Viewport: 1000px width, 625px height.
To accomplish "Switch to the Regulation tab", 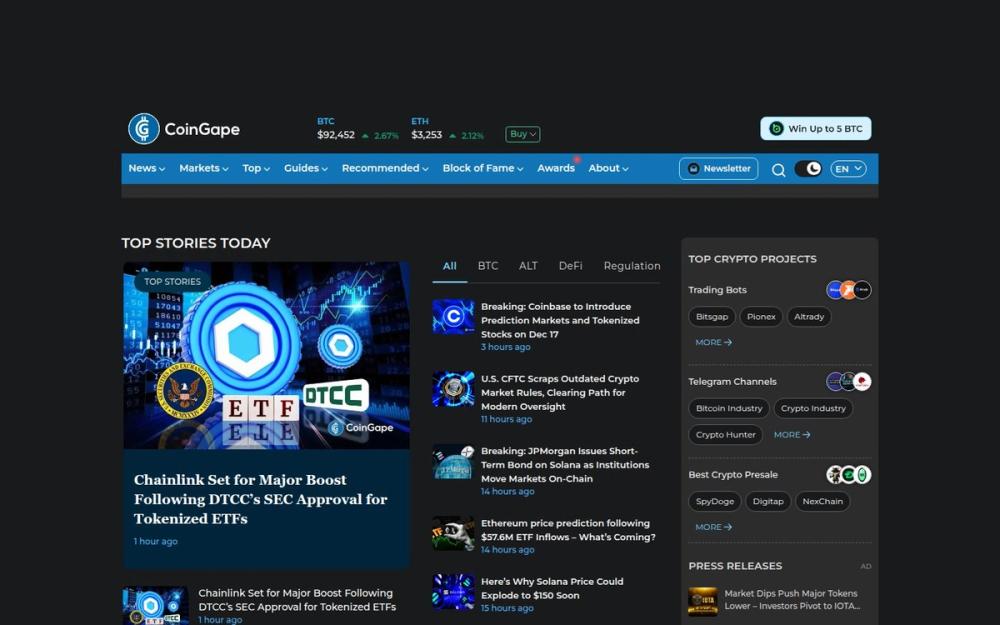I will (632, 266).
